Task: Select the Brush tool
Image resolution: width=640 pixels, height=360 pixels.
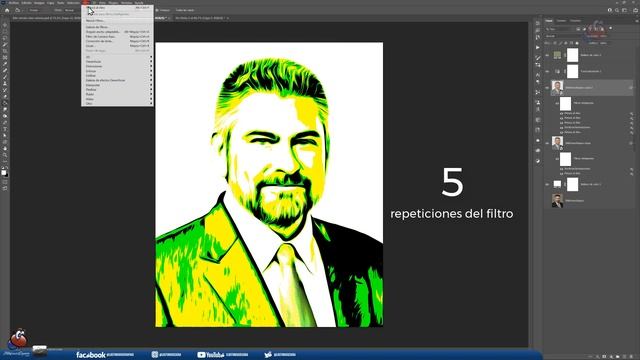Action: pos(5,77)
